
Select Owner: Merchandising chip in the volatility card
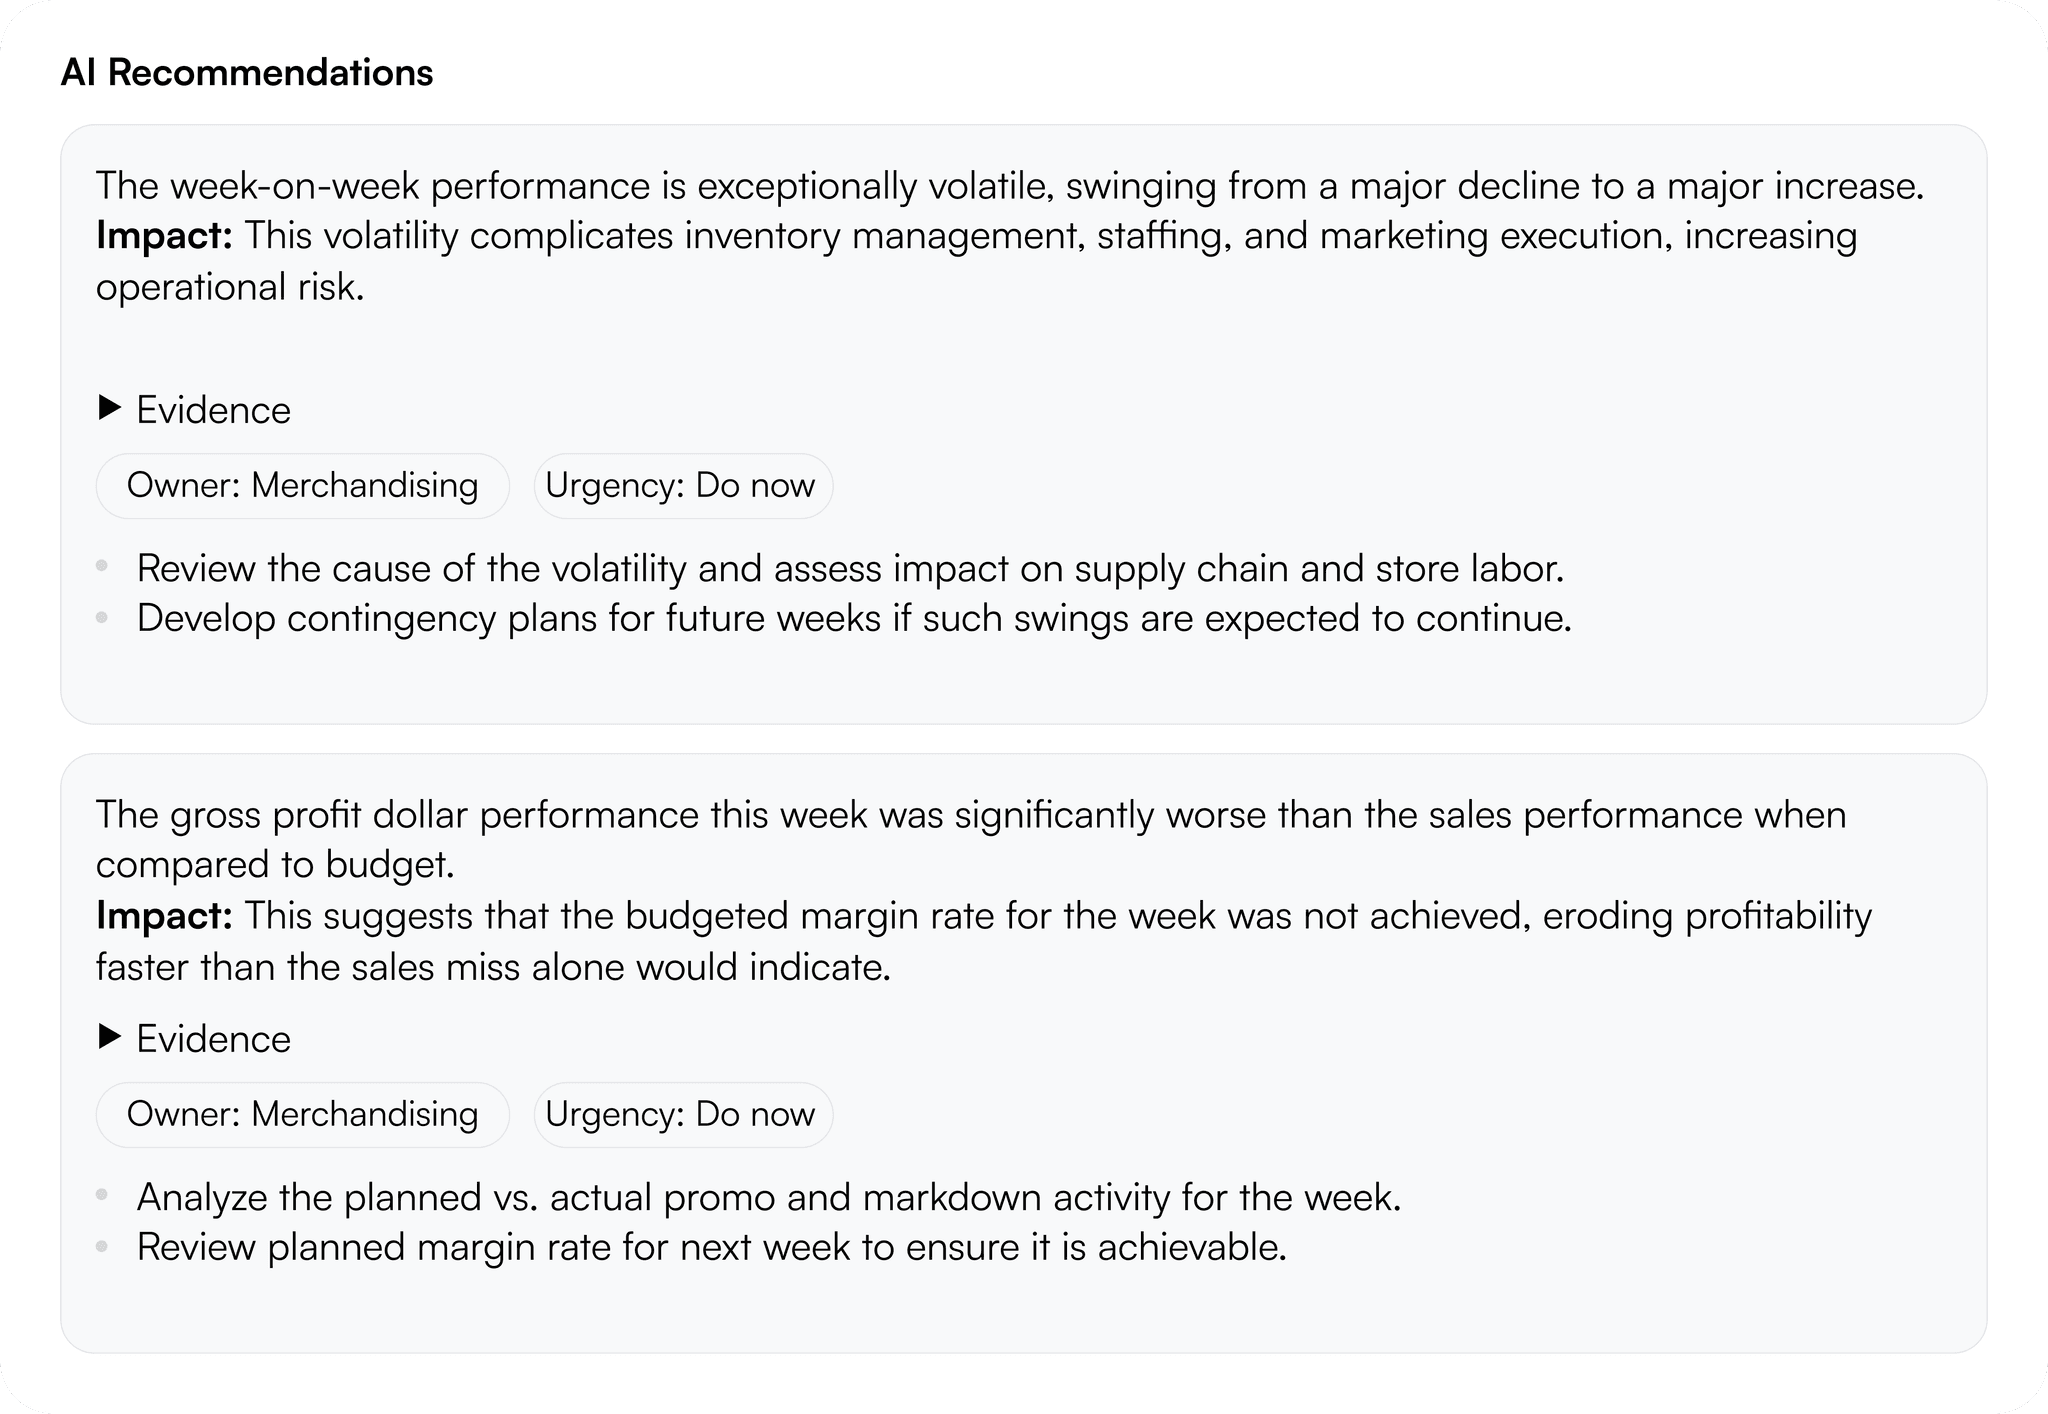pyautogui.click(x=302, y=486)
